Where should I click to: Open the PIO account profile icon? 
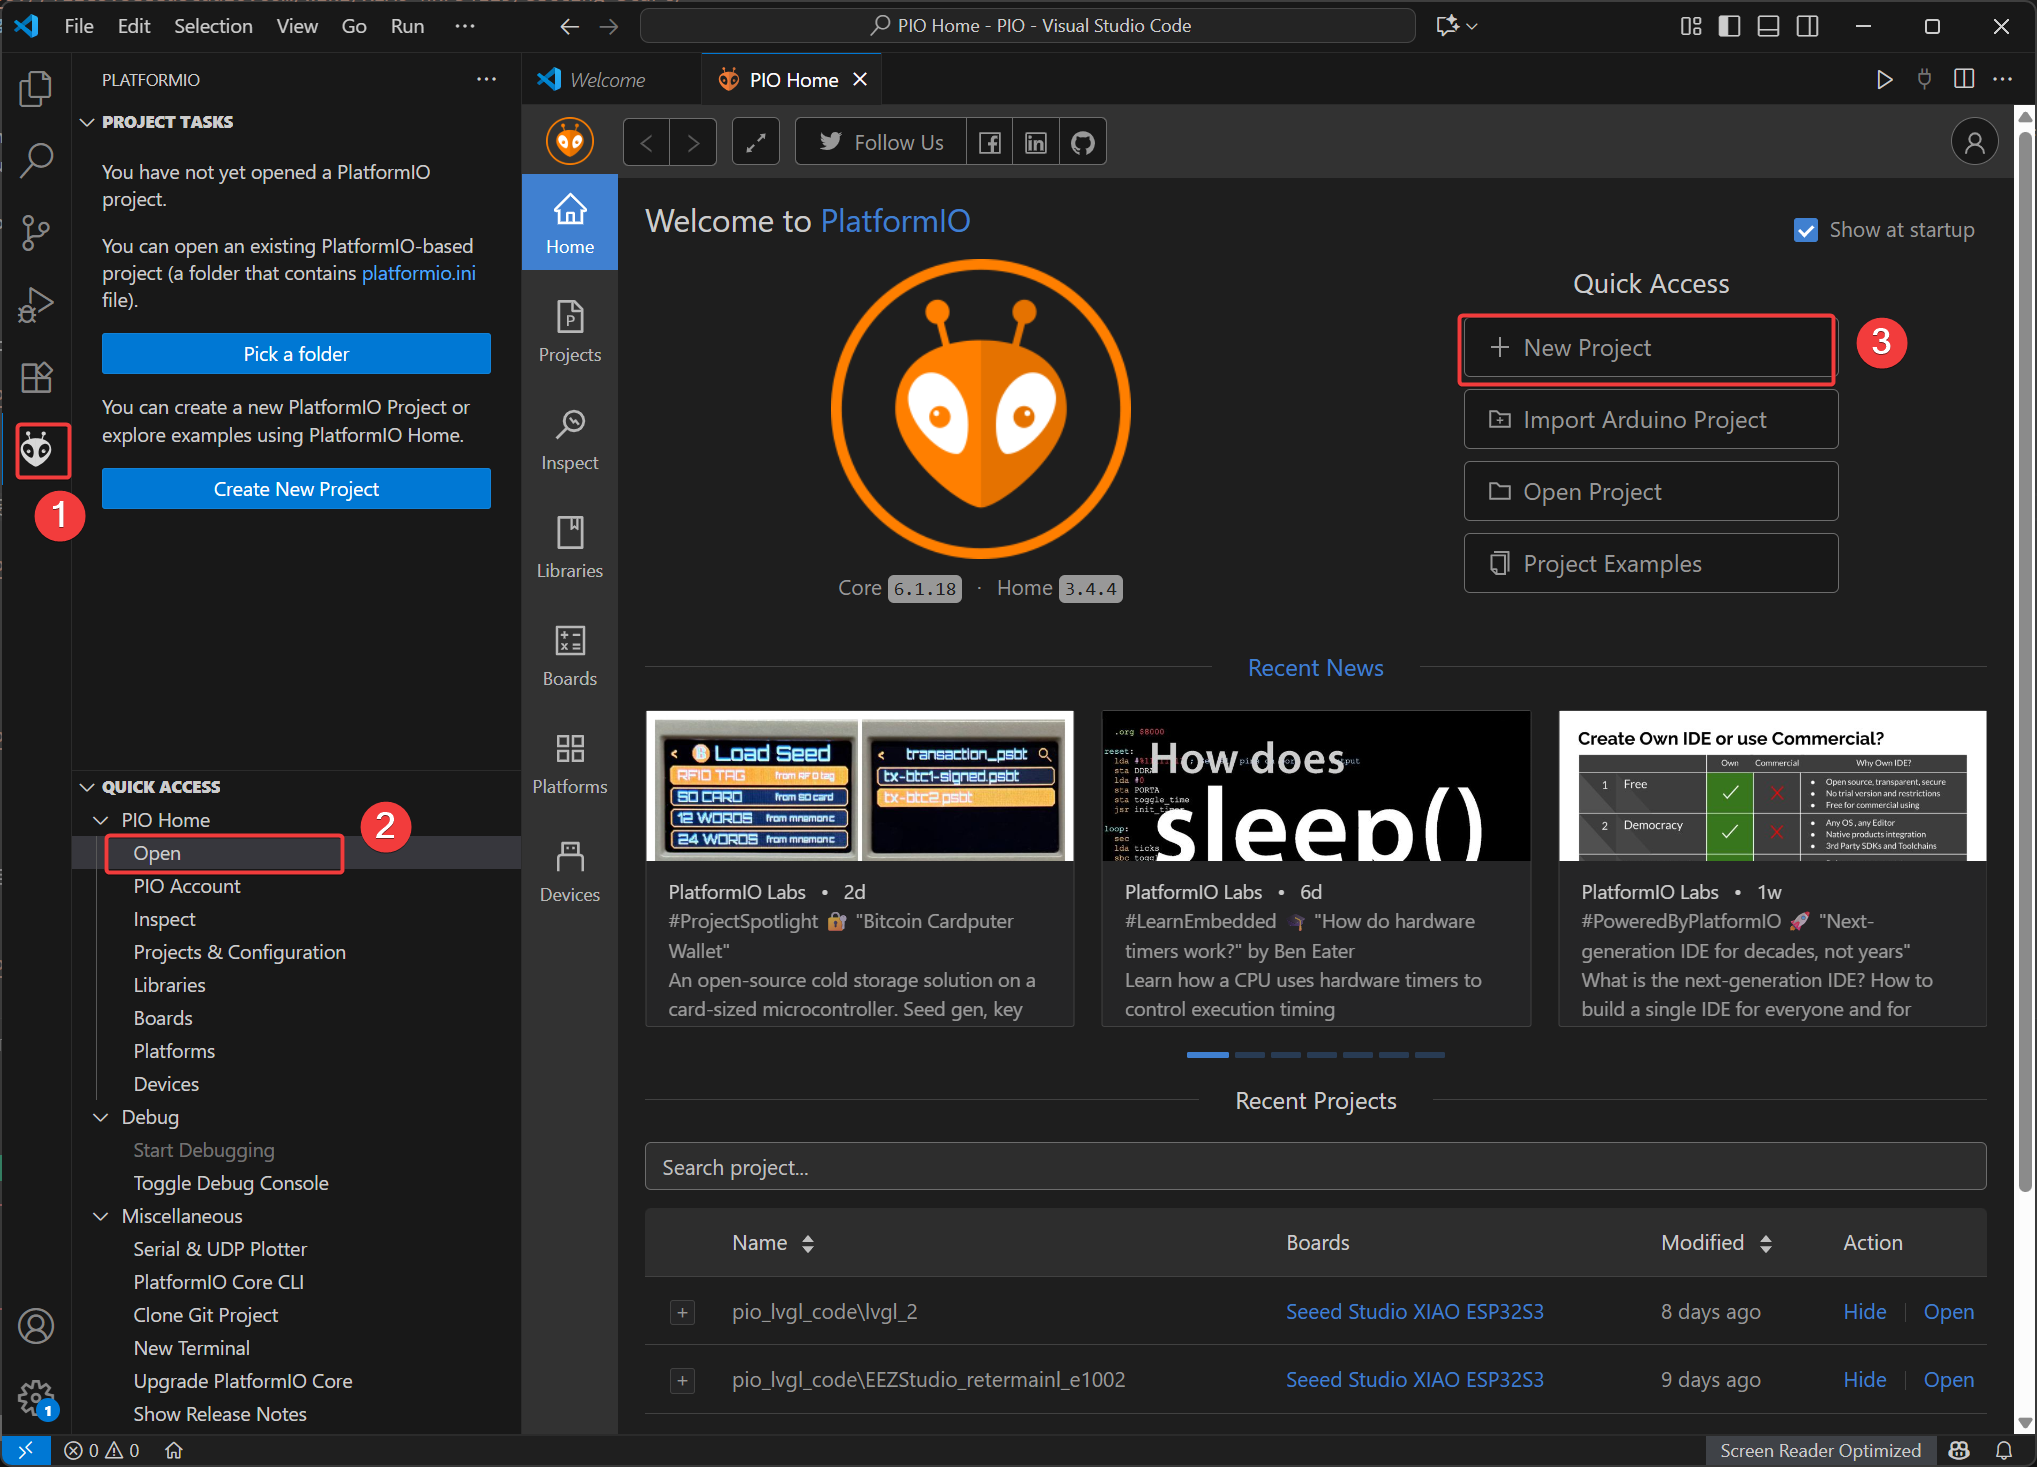(x=1973, y=143)
